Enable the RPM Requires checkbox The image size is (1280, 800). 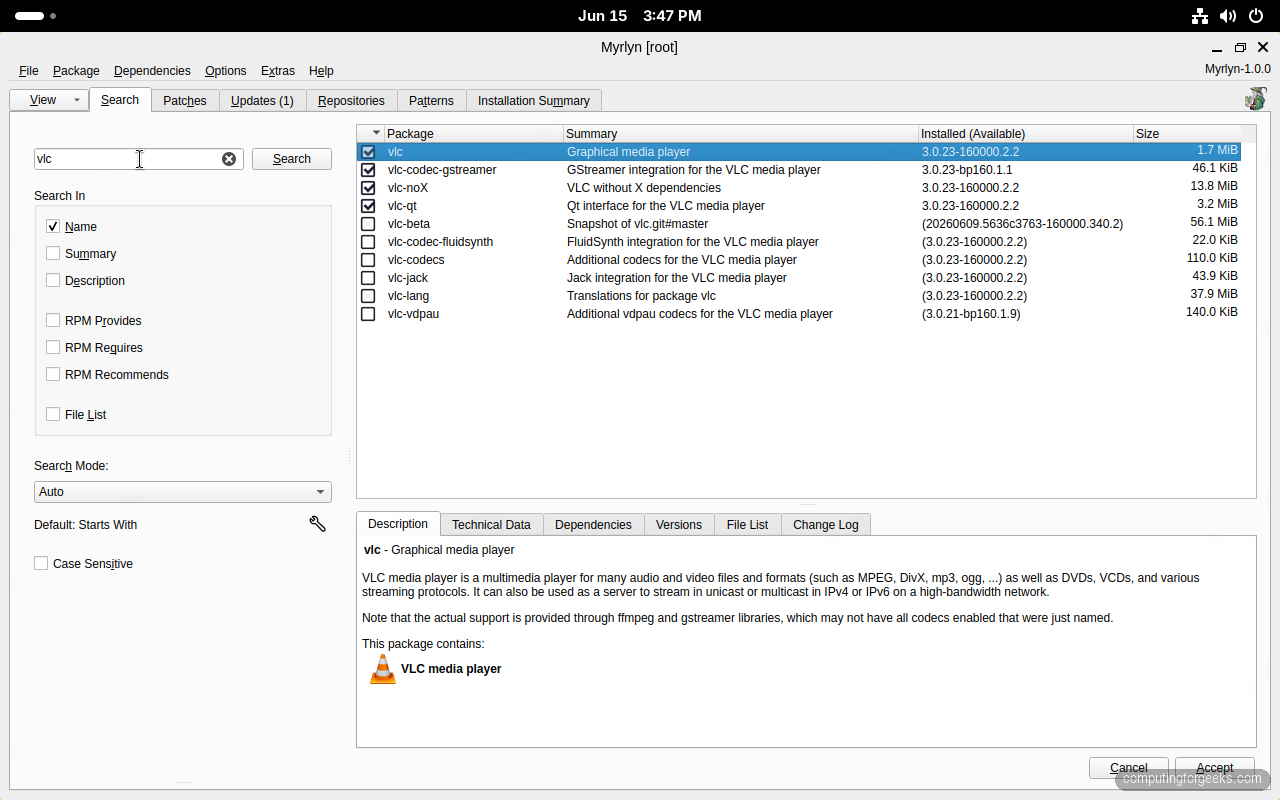pyautogui.click(x=53, y=348)
